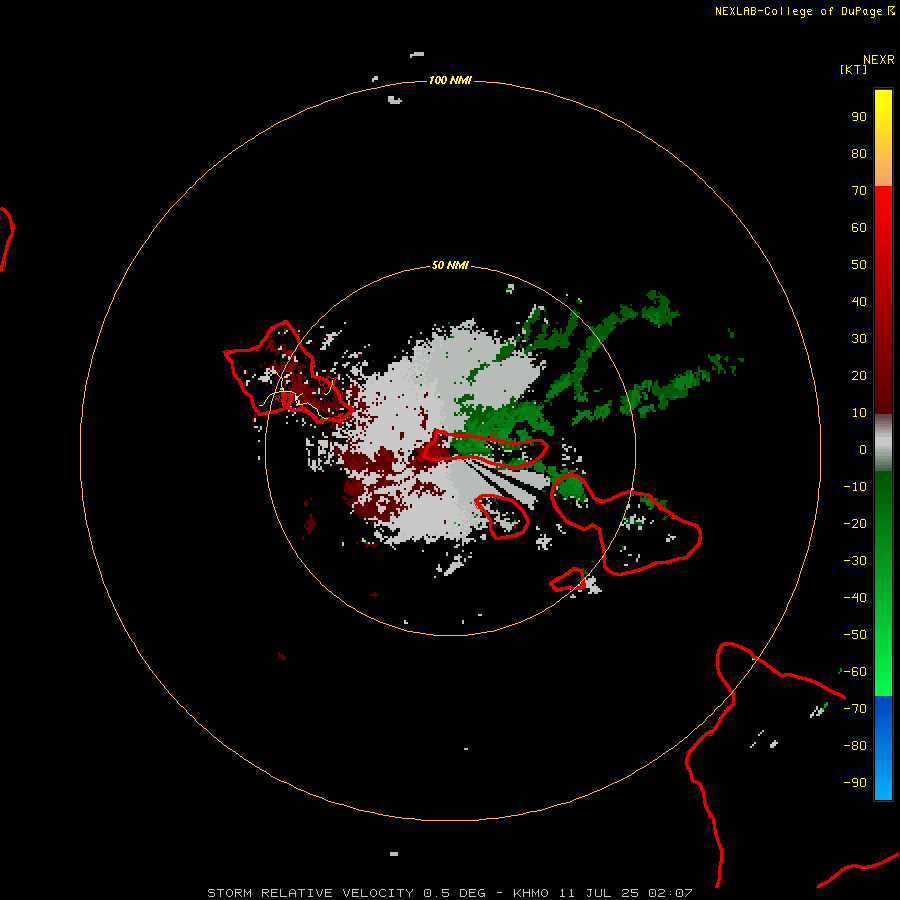The image size is (900, 900).
Task: Click the [KT] units label
Action: point(853,69)
